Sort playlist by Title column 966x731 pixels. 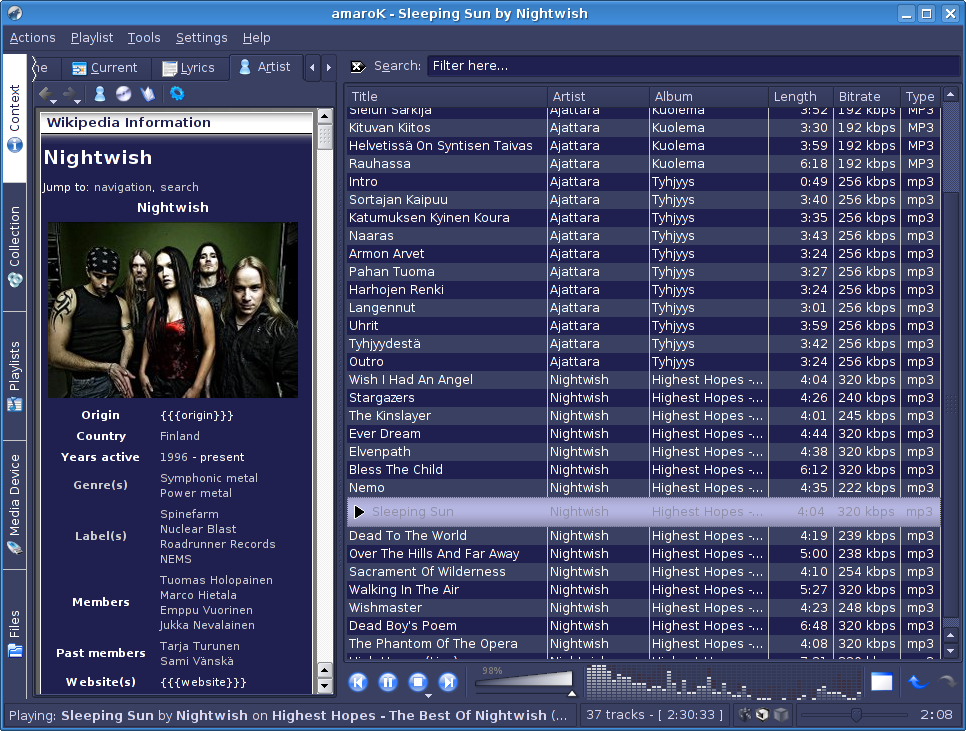(447, 97)
